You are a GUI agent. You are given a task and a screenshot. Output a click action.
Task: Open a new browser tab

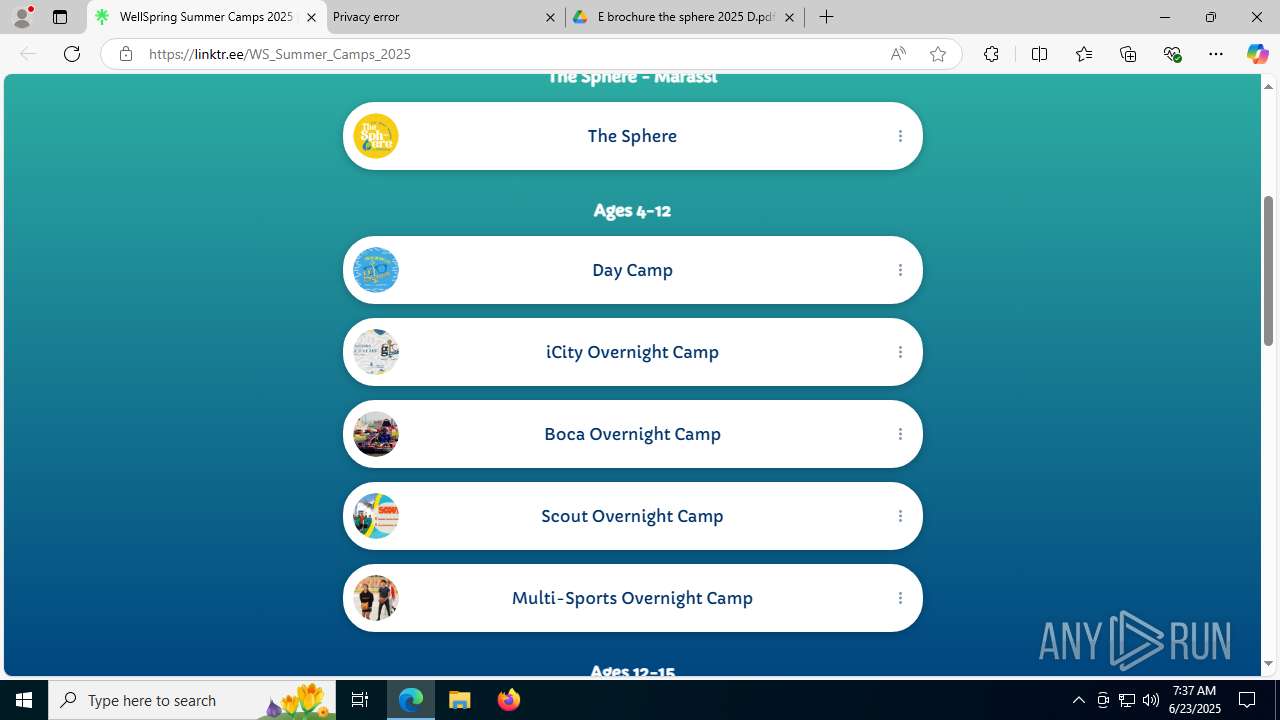tap(827, 17)
